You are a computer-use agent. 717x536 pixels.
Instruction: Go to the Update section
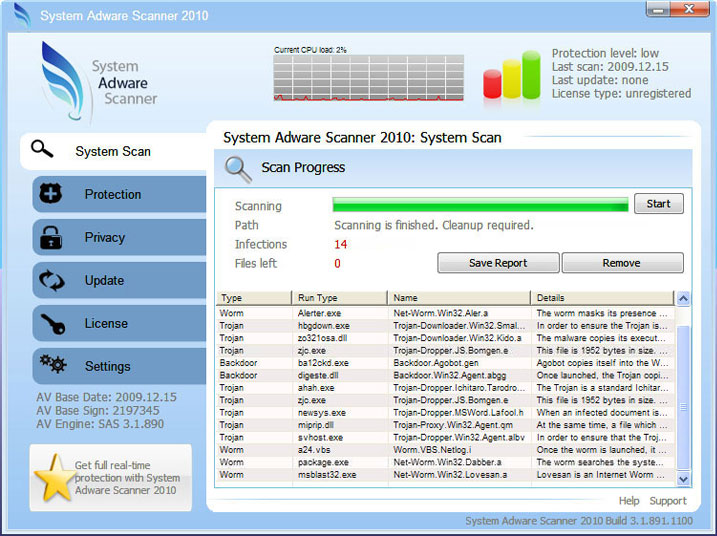119,280
